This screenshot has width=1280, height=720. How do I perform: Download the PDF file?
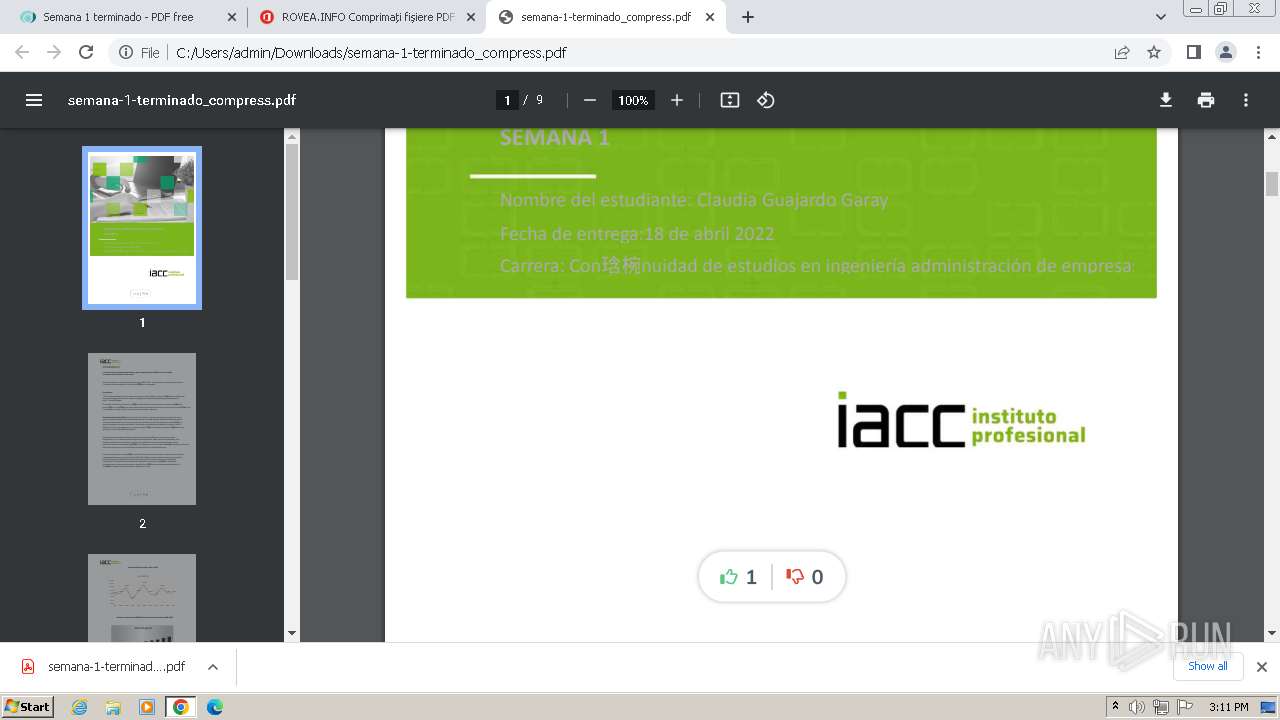[1166, 100]
